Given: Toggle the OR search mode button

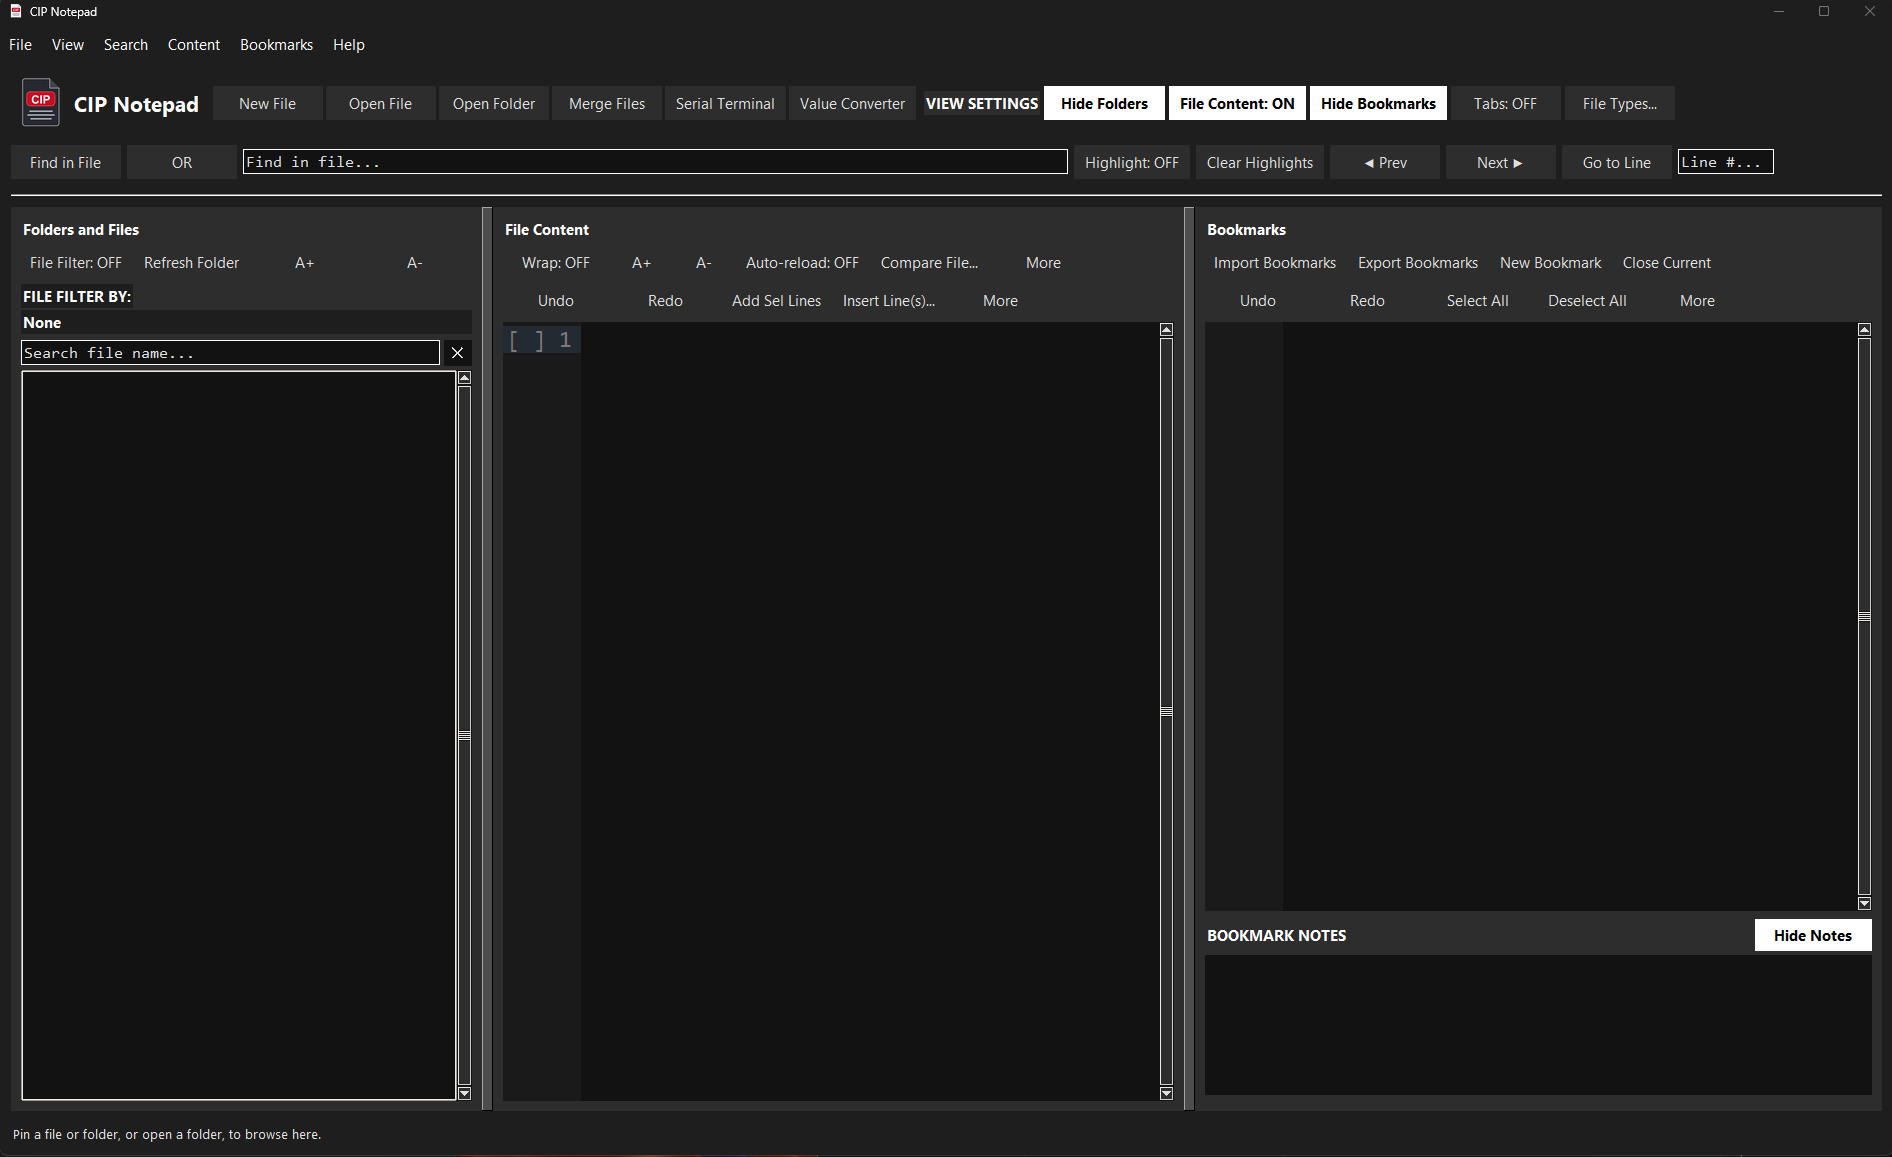Looking at the screenshot, I should [182, 163].
